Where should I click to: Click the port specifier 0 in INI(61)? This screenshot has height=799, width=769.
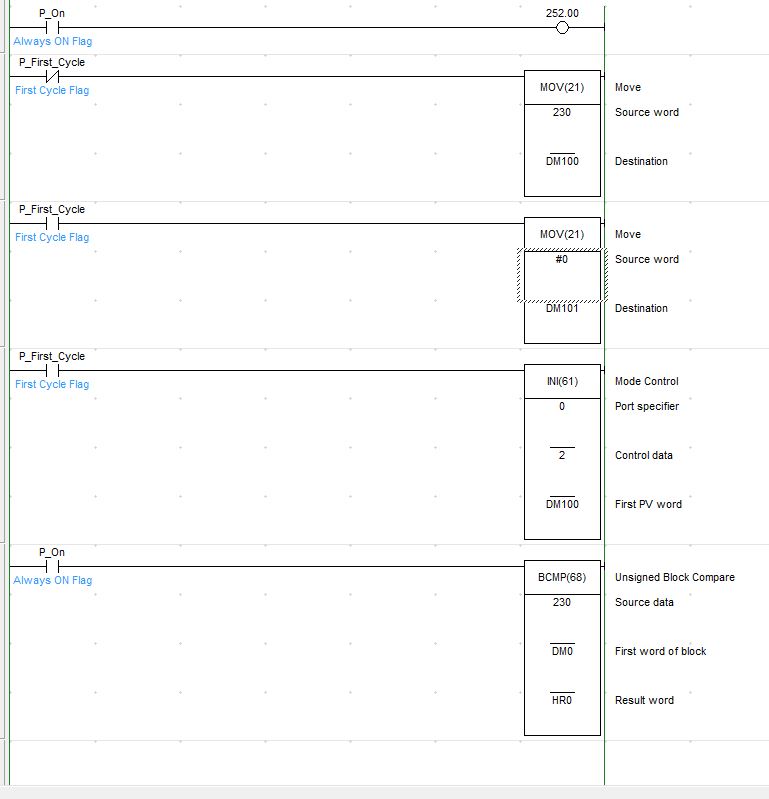[x=562, y=406]
